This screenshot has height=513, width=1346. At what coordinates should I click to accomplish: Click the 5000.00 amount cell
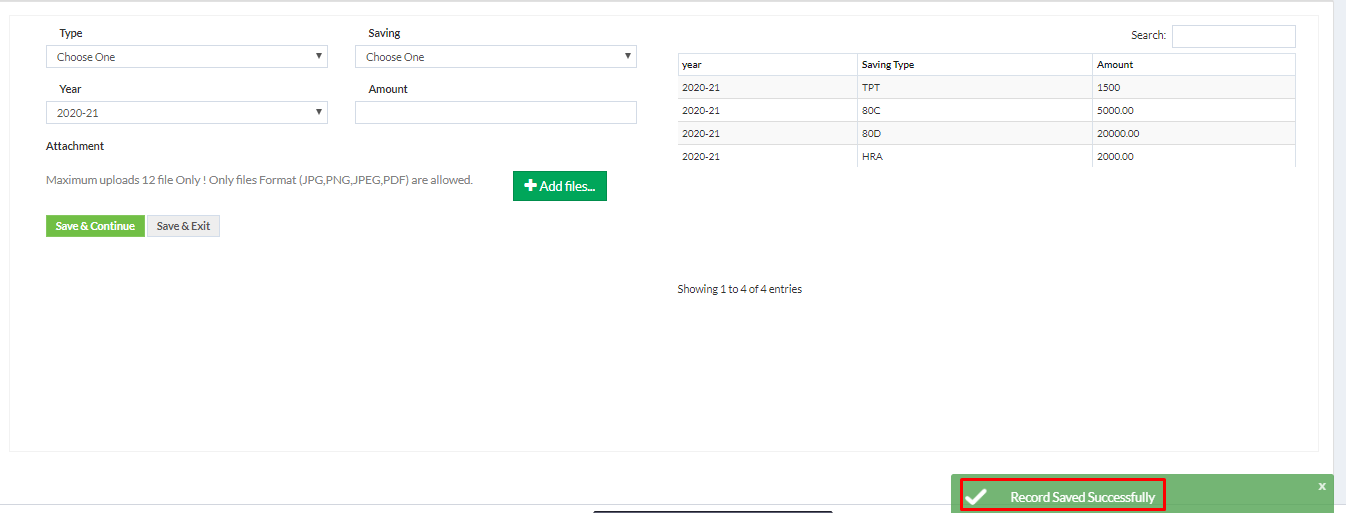click(x=1194, y=111)
